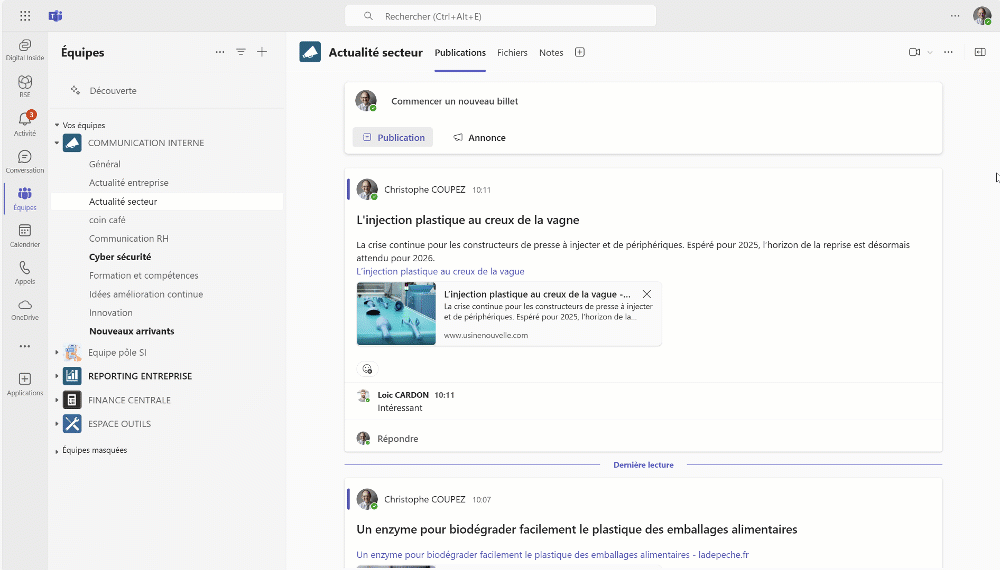Click the Microsoft Teams logo icon
Image resolution: width=1000 pixels, height=570 pixels.
55,16
